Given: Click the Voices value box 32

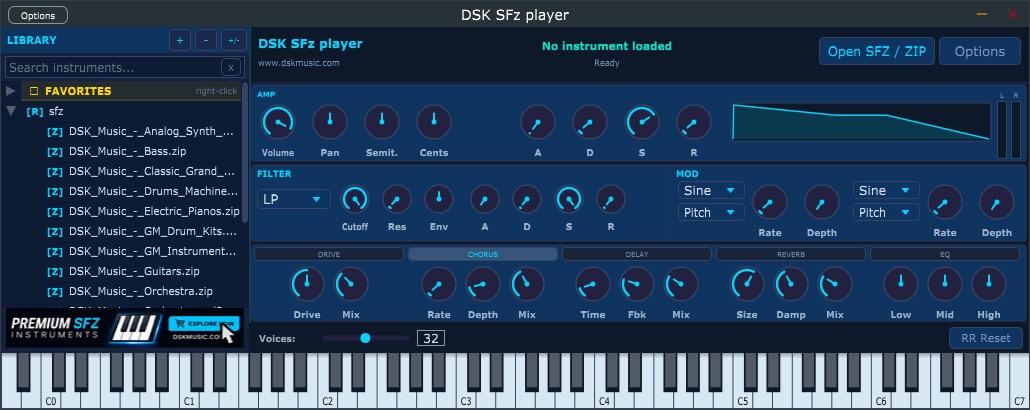Looking at the screenshot, I should [431, 338].
